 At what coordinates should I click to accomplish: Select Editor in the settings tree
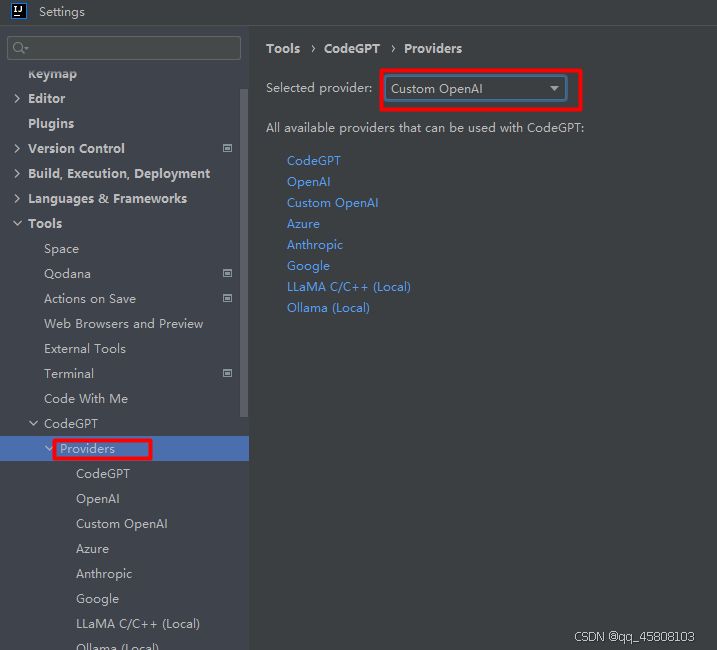point(47,98)
